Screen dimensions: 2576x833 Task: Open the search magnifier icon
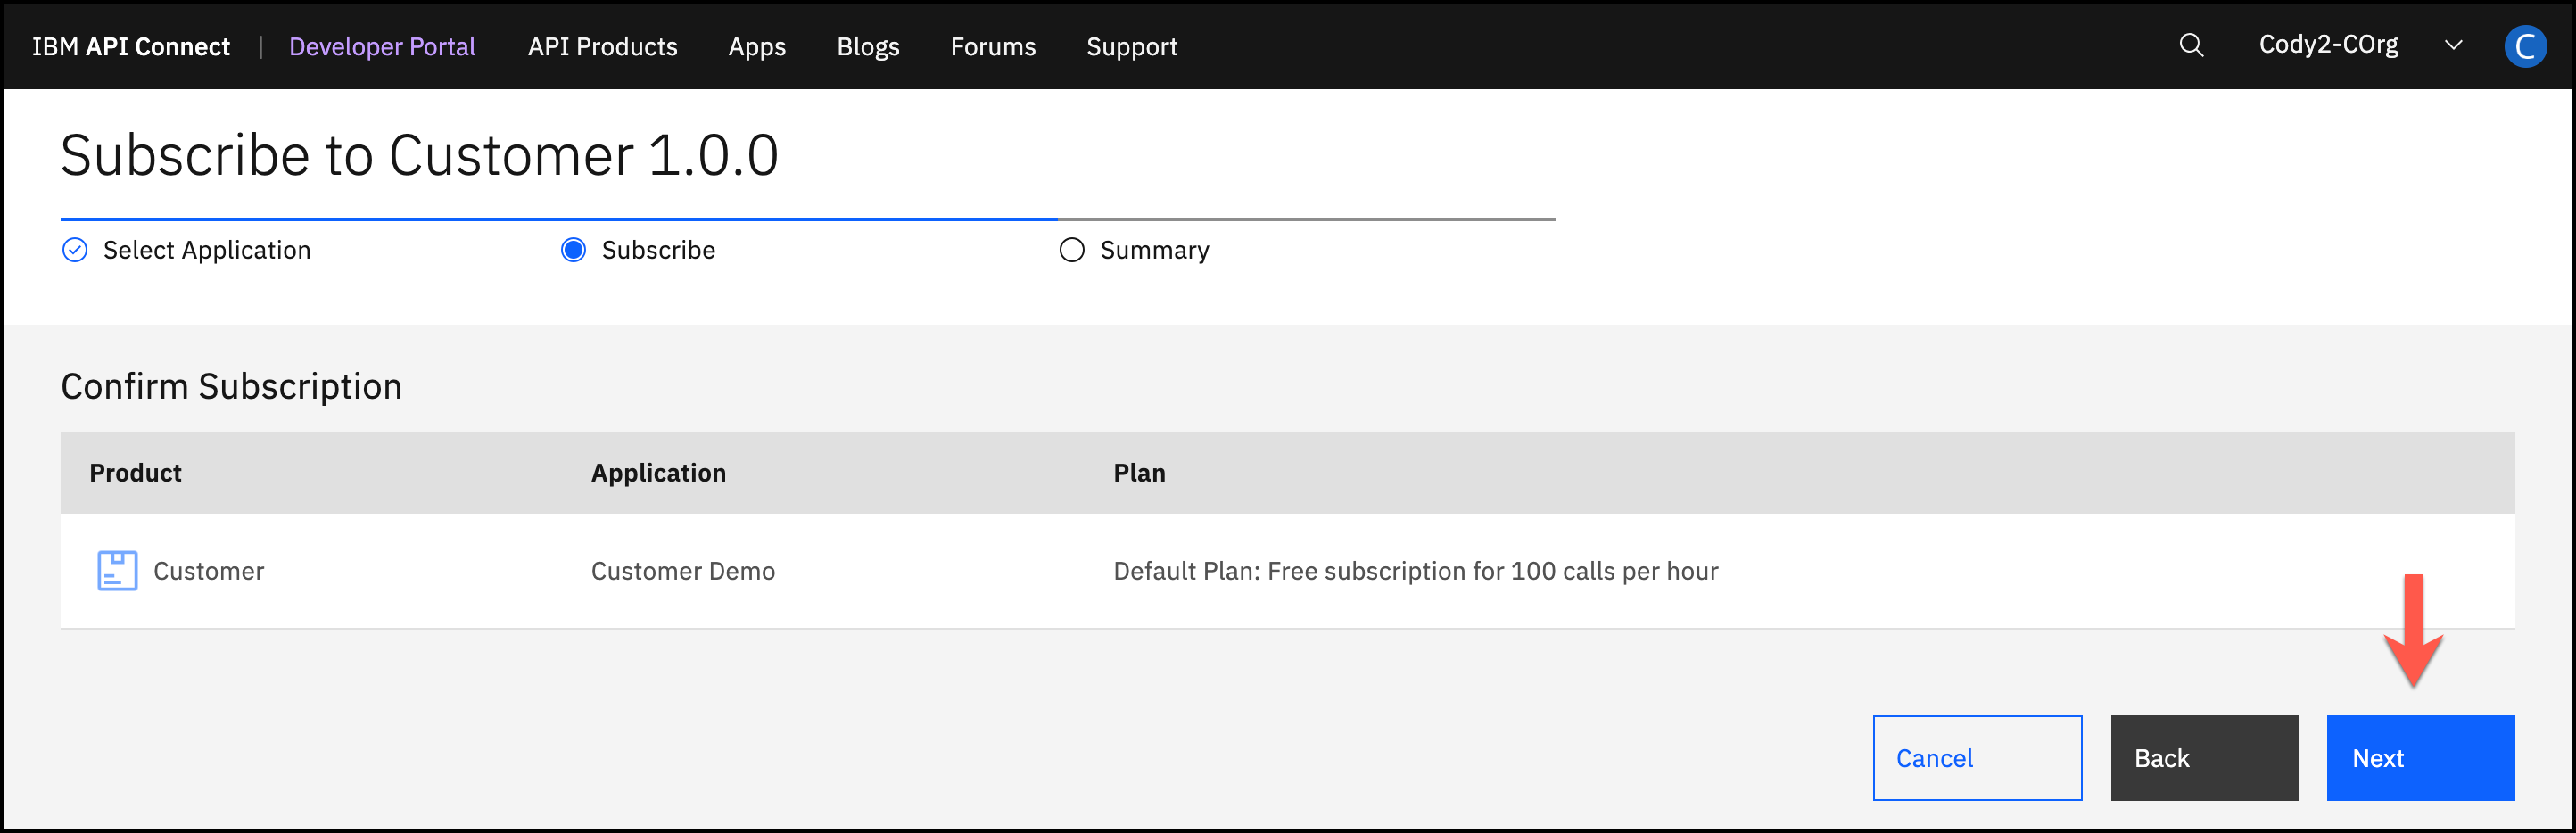[2190, 46]
